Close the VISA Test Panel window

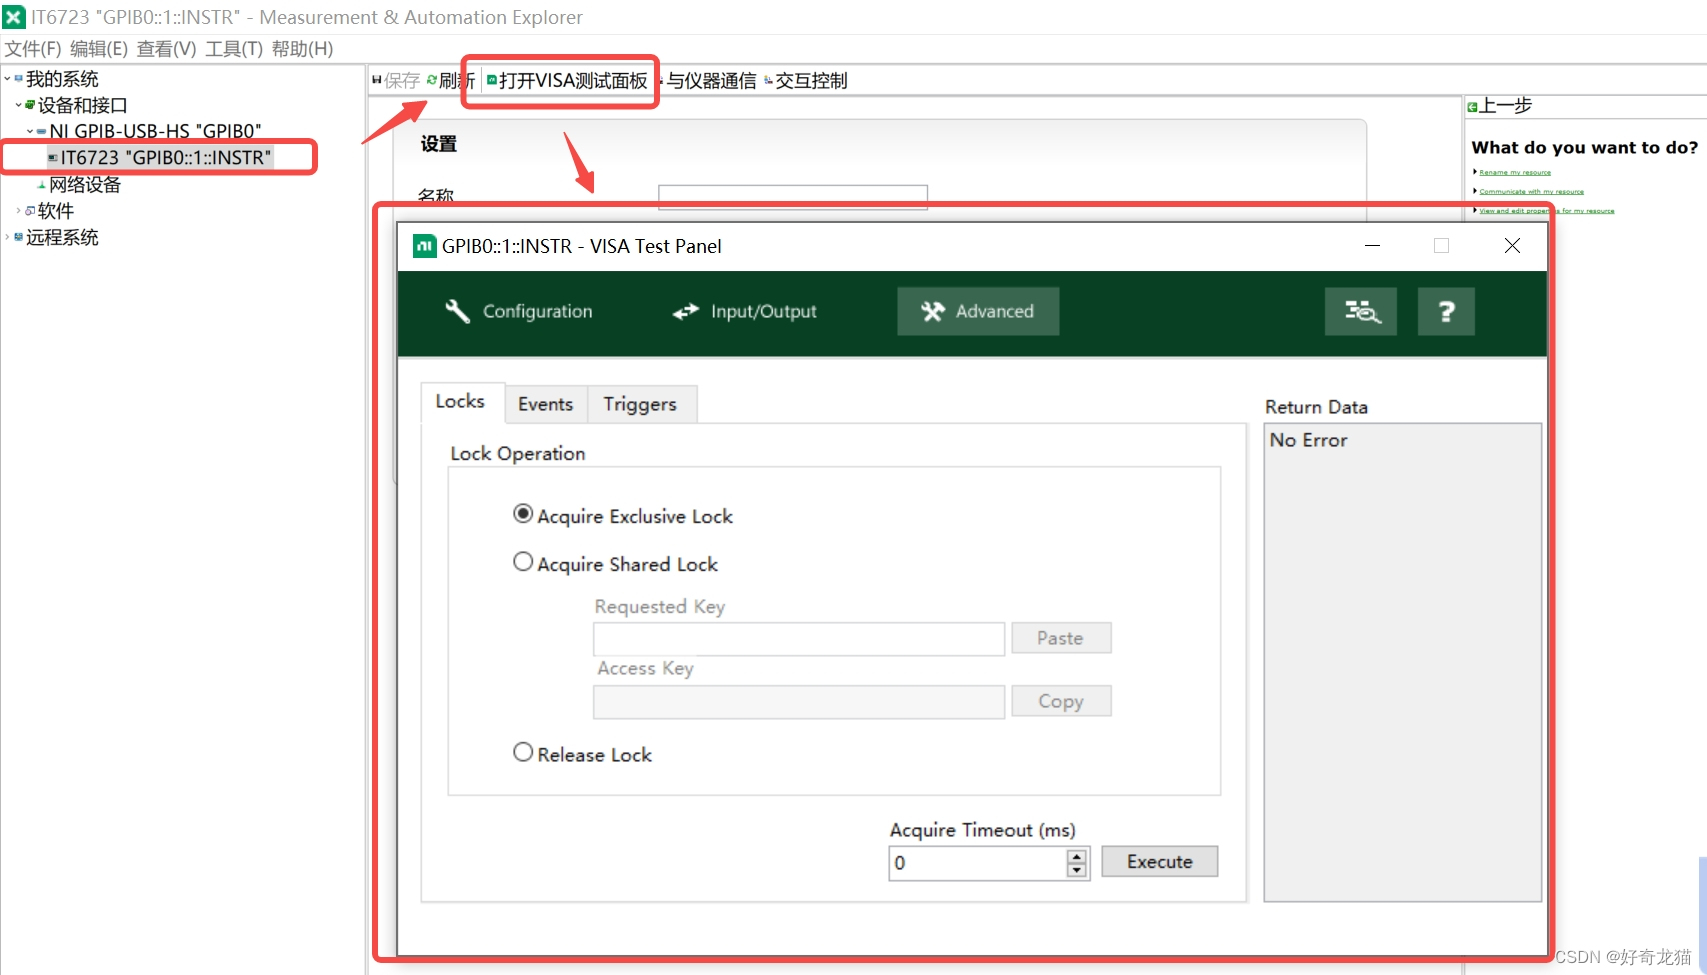coord(1512,246)
